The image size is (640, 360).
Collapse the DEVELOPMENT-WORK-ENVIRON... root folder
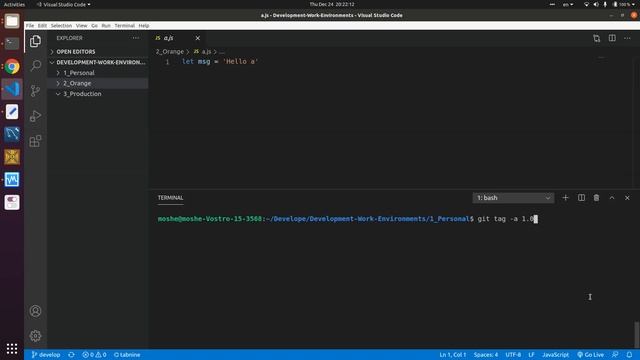(98, 62)
